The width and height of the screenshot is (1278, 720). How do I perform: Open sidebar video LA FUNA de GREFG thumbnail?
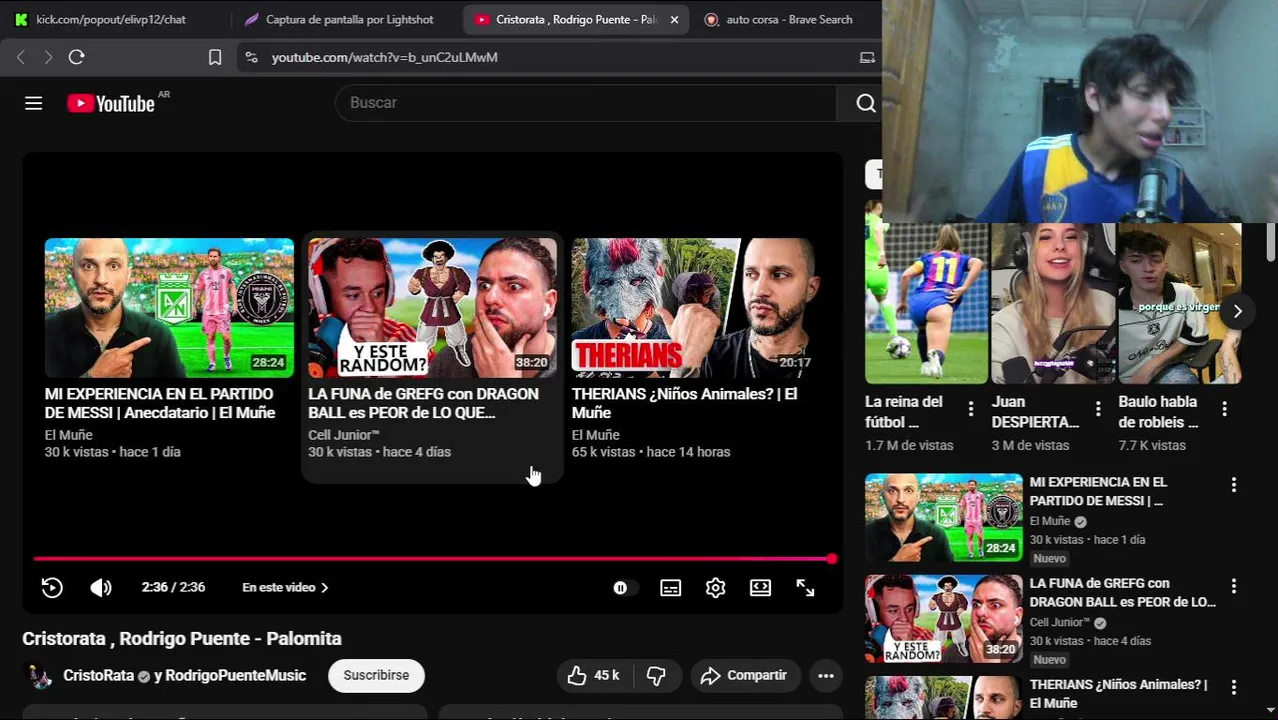coord(944,618)
